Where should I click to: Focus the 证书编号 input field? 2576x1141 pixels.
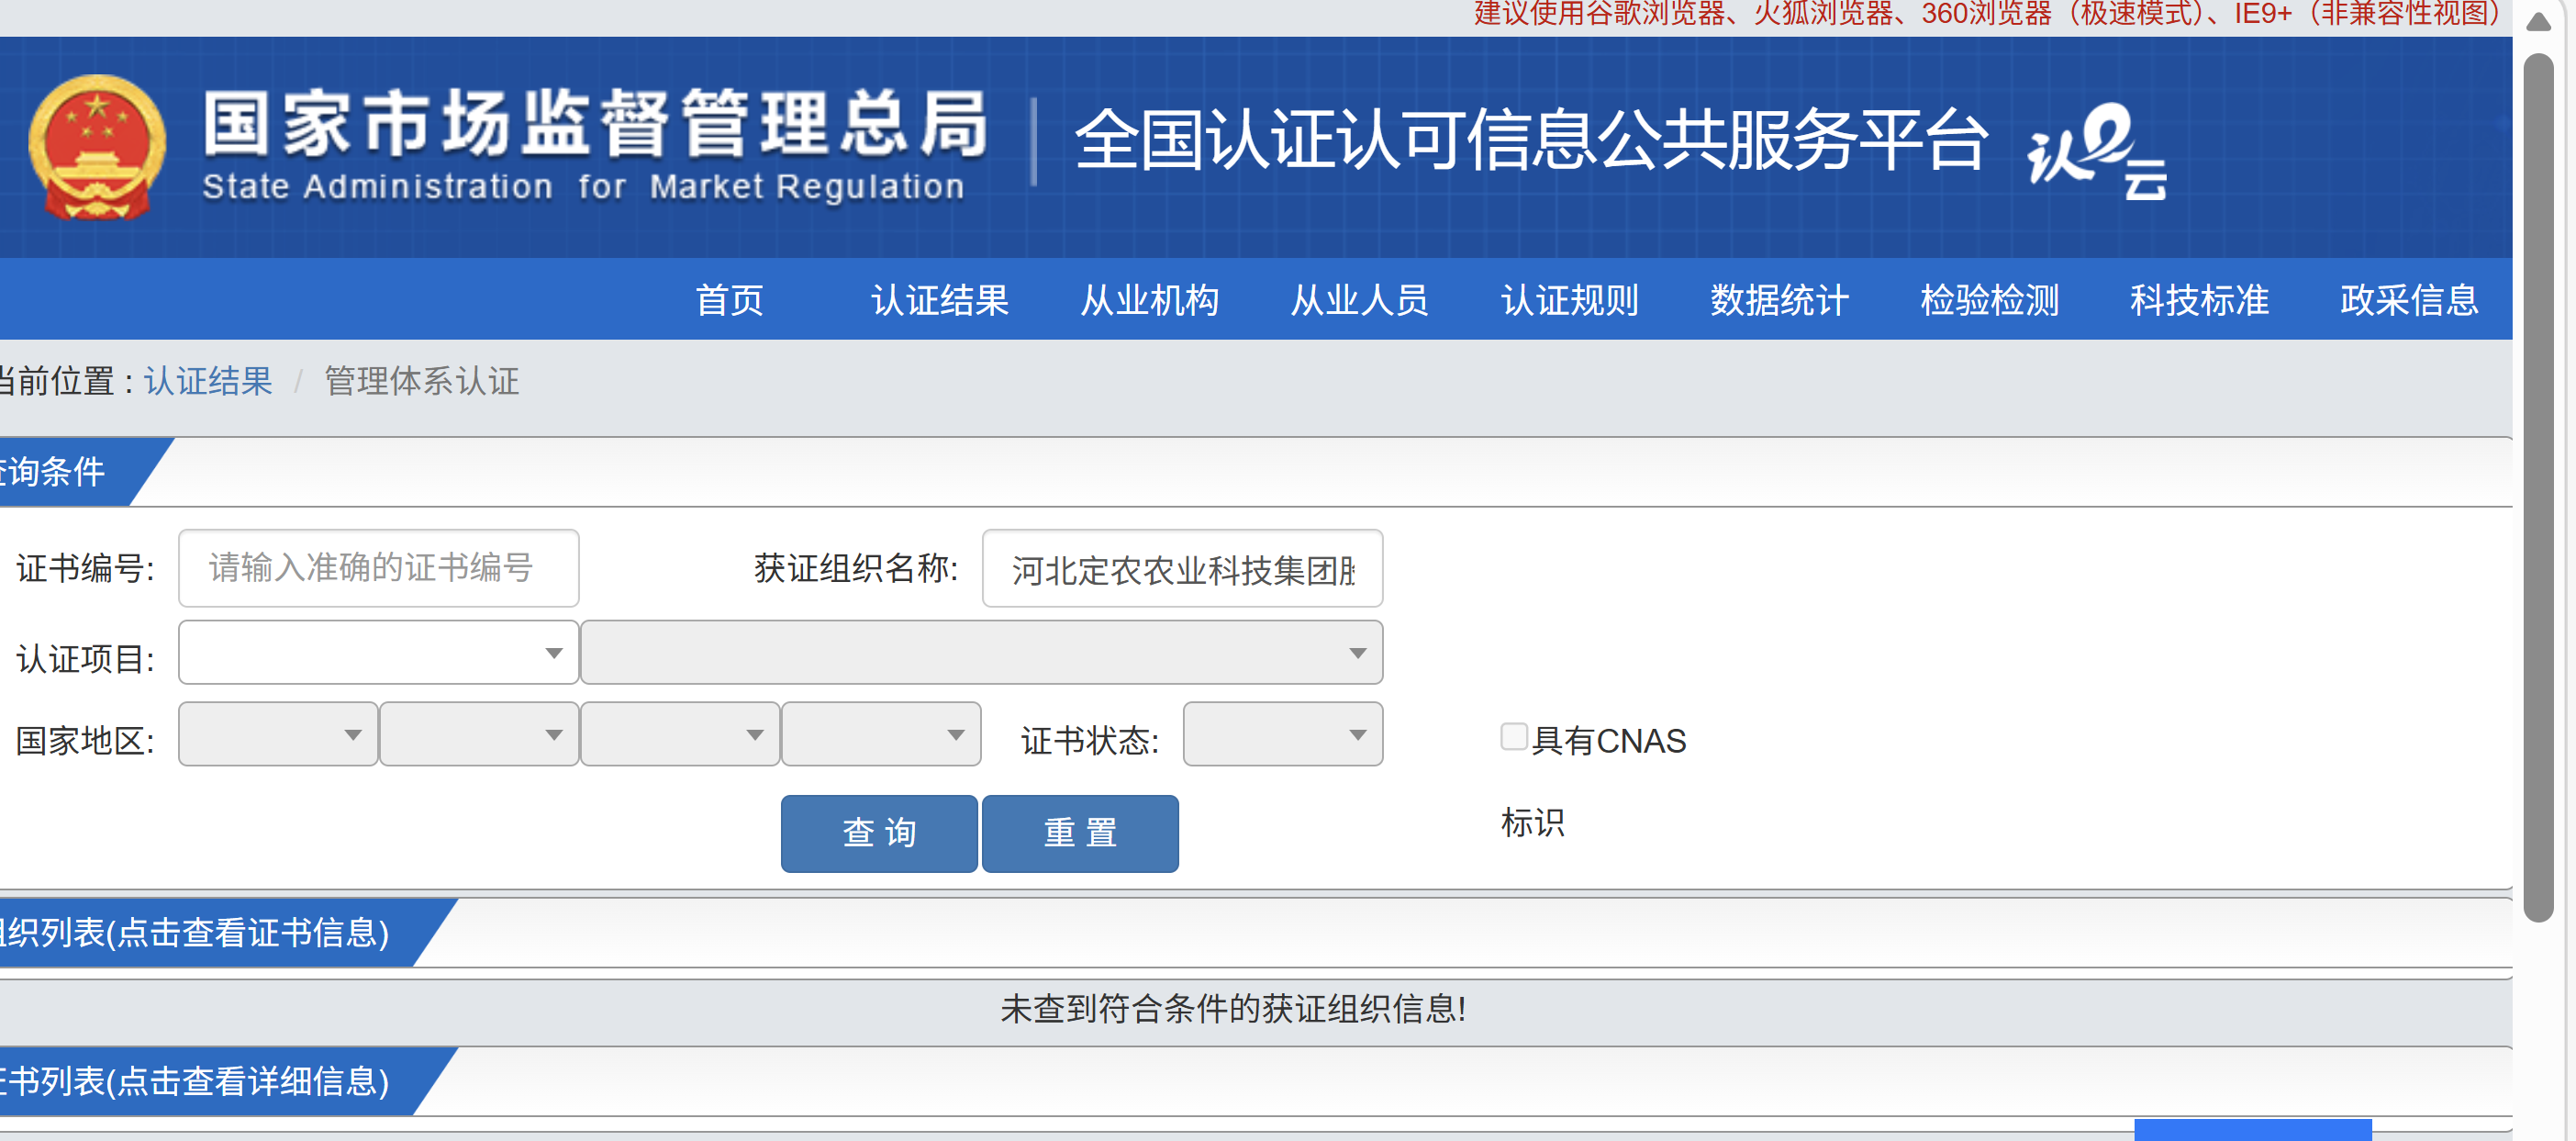pos(378,568)
